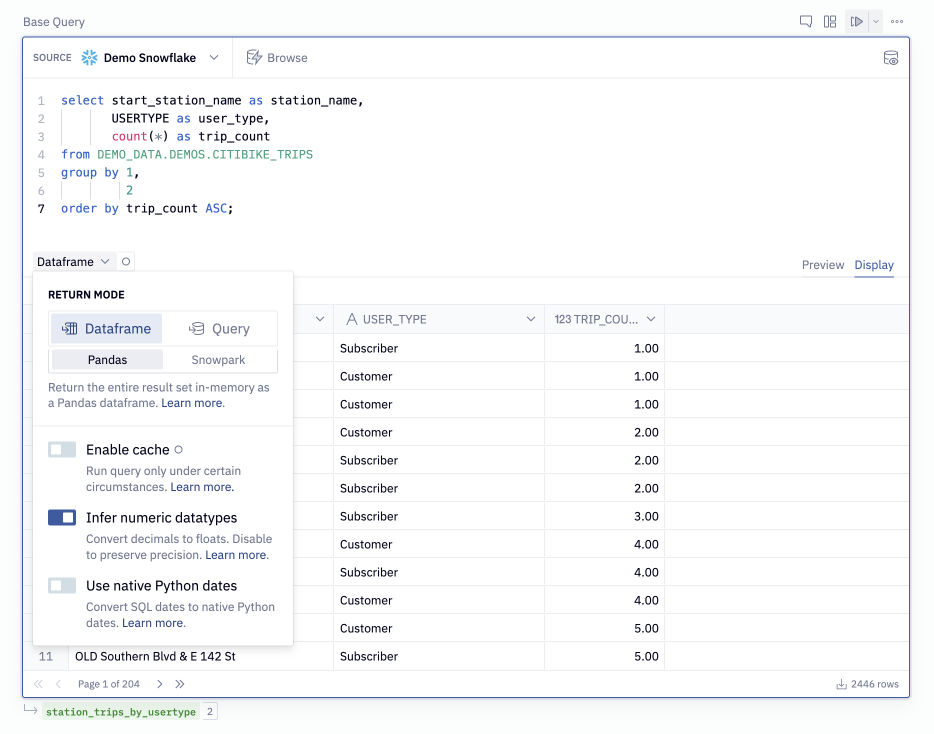Toggle the Infer numeric datatypes switch
The height and width of the screenshot is (734, 934).
coord(62,518)
